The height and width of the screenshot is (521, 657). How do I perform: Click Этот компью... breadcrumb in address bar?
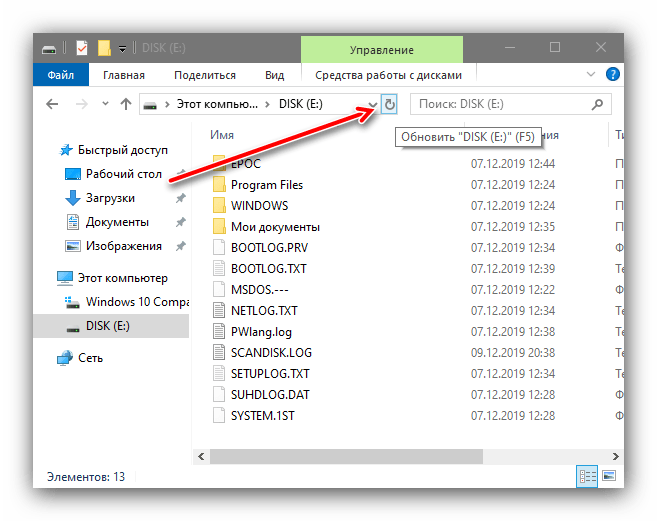click(x=217, y=104)
